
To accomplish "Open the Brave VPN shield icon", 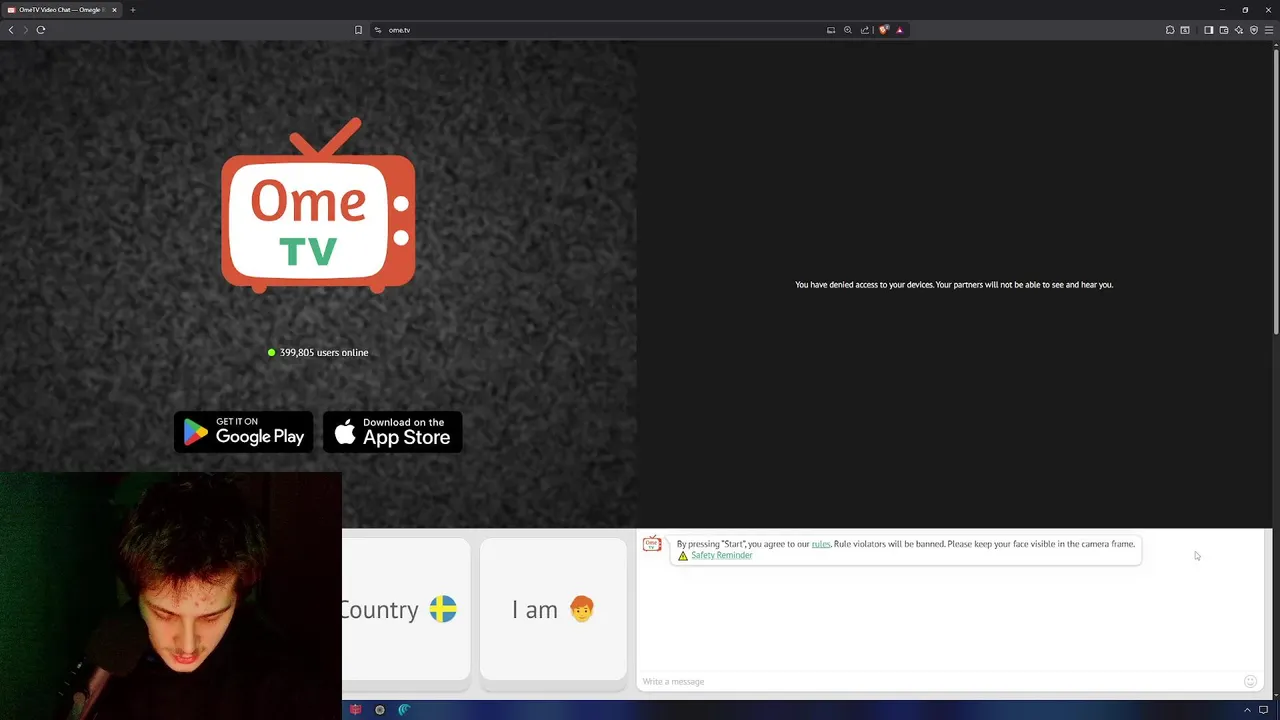I will coord(1253,30).
